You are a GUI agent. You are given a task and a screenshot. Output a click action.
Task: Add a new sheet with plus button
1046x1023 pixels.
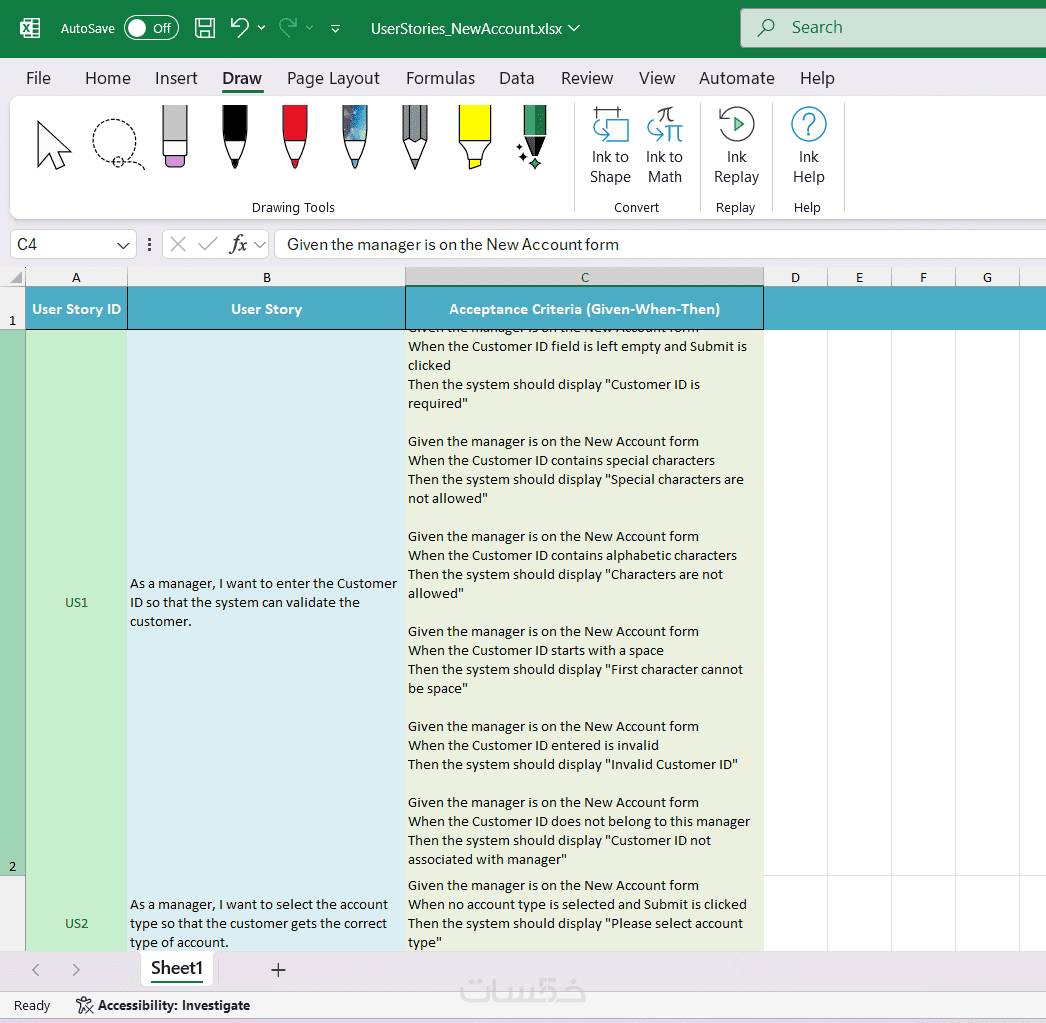278,969
